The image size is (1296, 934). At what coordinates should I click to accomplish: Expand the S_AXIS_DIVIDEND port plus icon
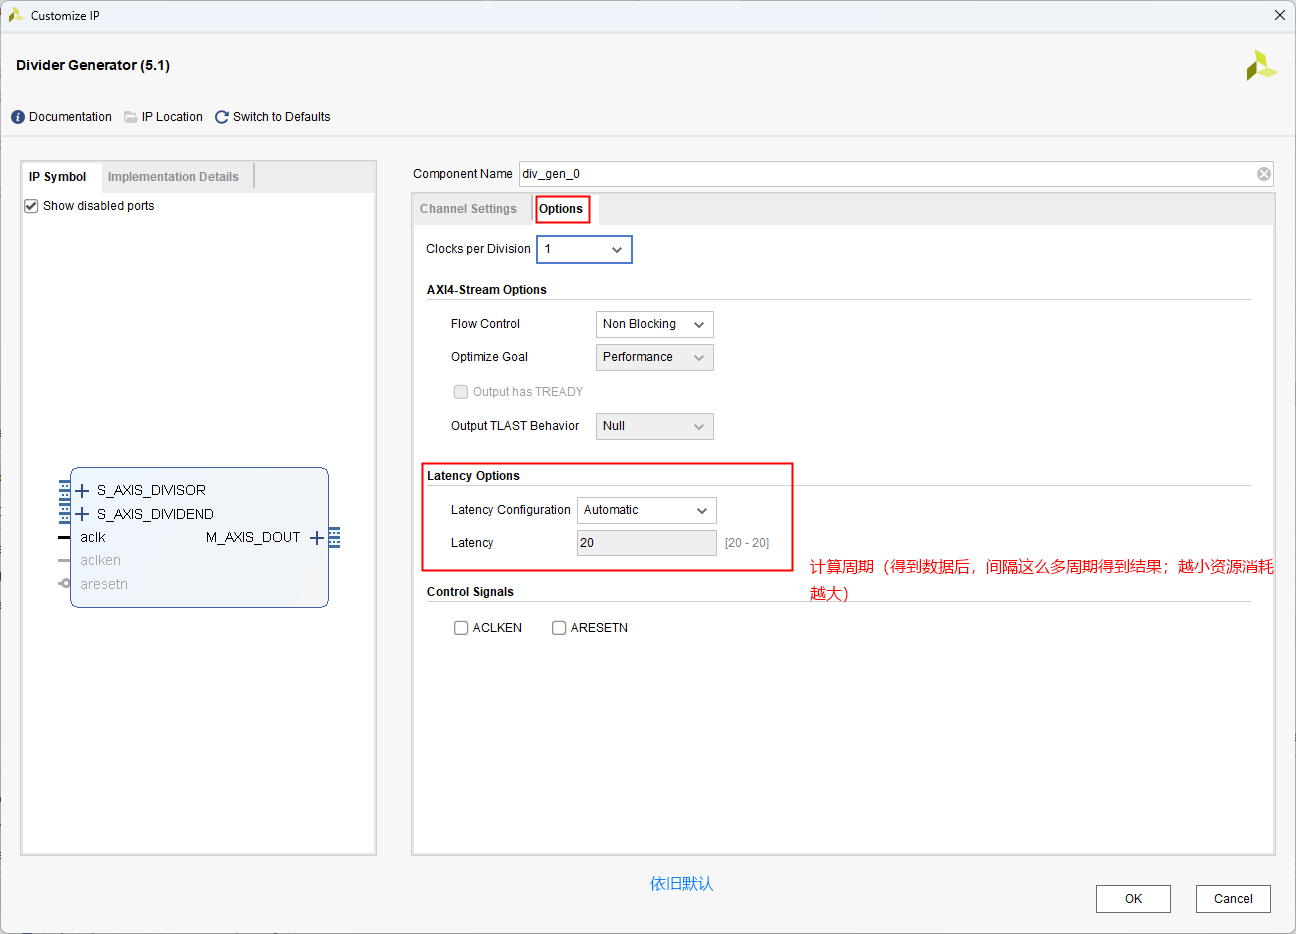(x=82, y=514)
